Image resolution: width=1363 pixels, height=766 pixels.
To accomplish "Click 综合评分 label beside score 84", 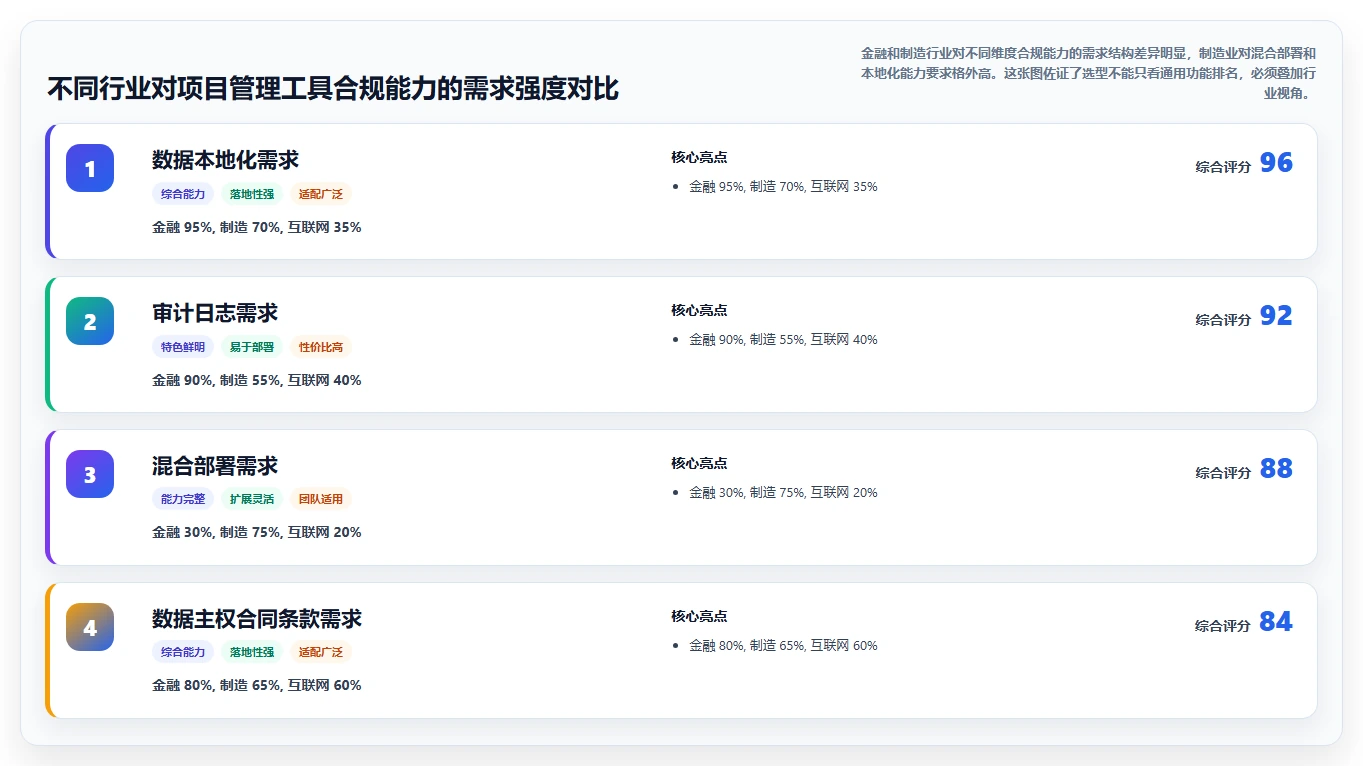I will coord(1223,626).
